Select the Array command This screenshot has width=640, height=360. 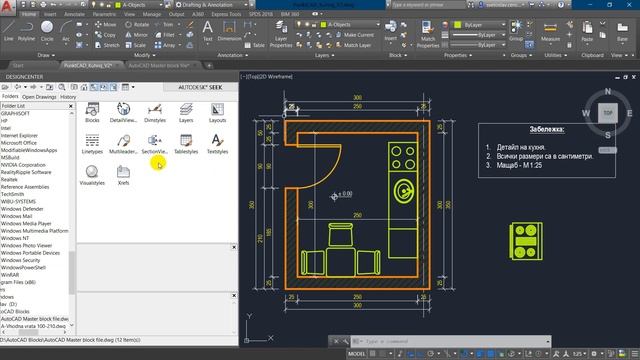click(165, 45)
